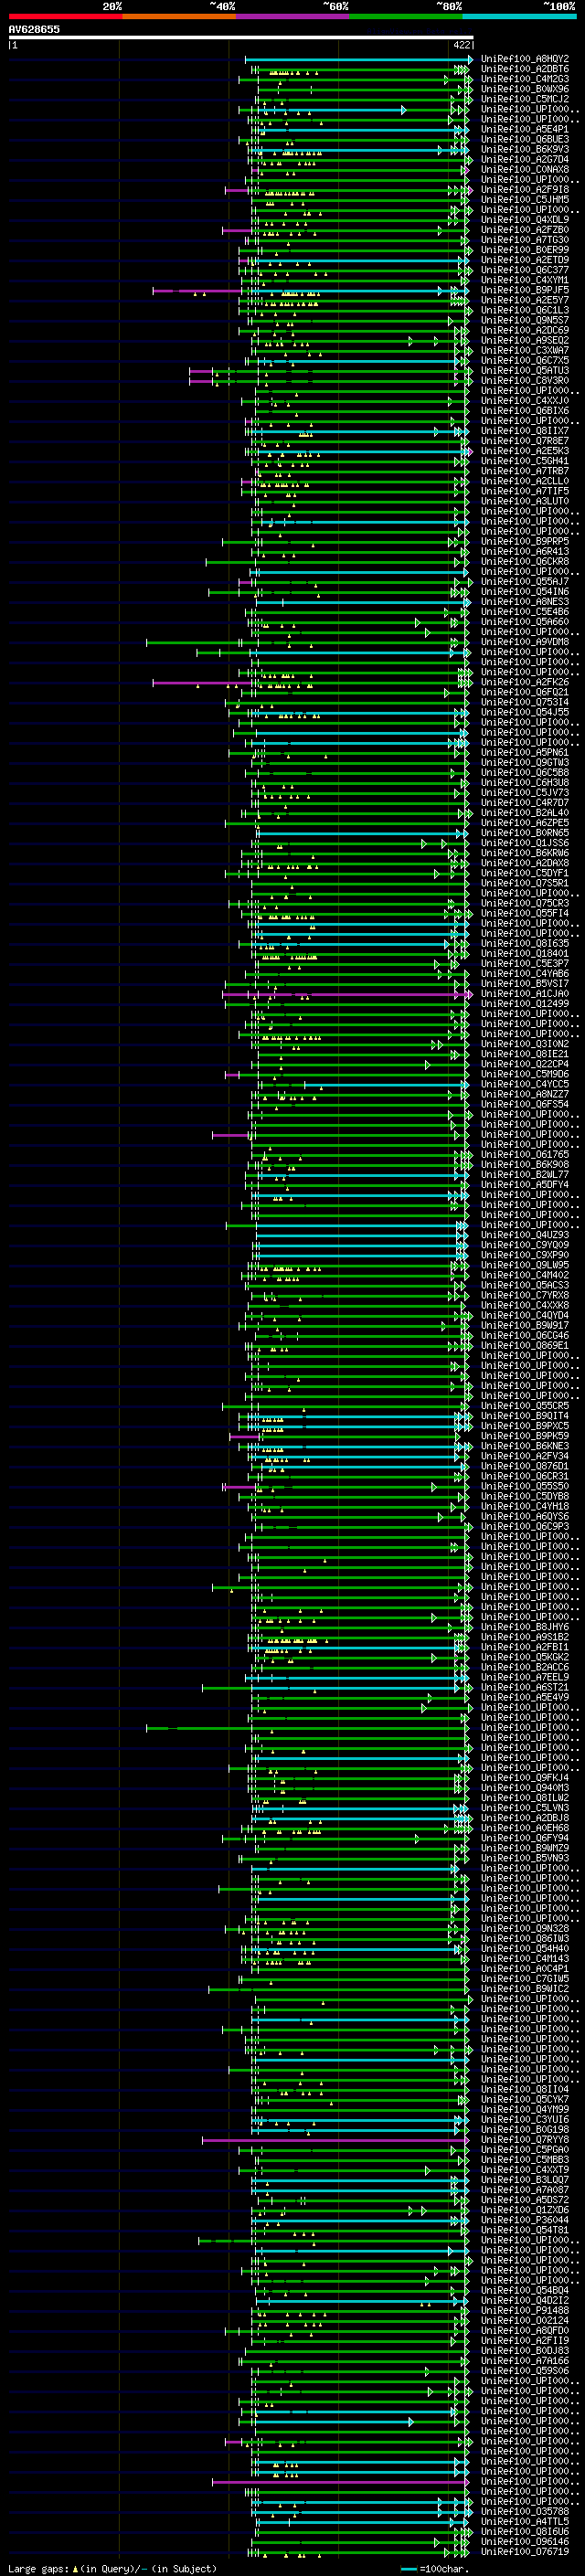Click the UniRef100_B0ER99 label
The width and height of the screenshot is (585, 2576).
(x=525, y=250)
